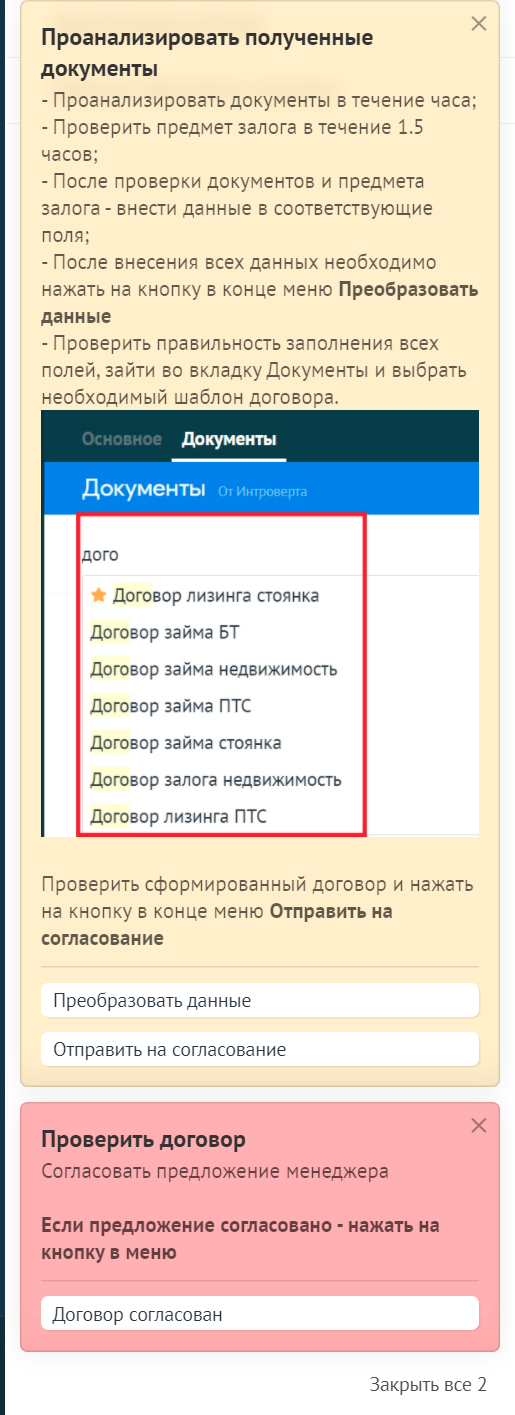This screenshot has width=515, height=1415.
Task: Click the Договор согласован button
Action: 260,1315
